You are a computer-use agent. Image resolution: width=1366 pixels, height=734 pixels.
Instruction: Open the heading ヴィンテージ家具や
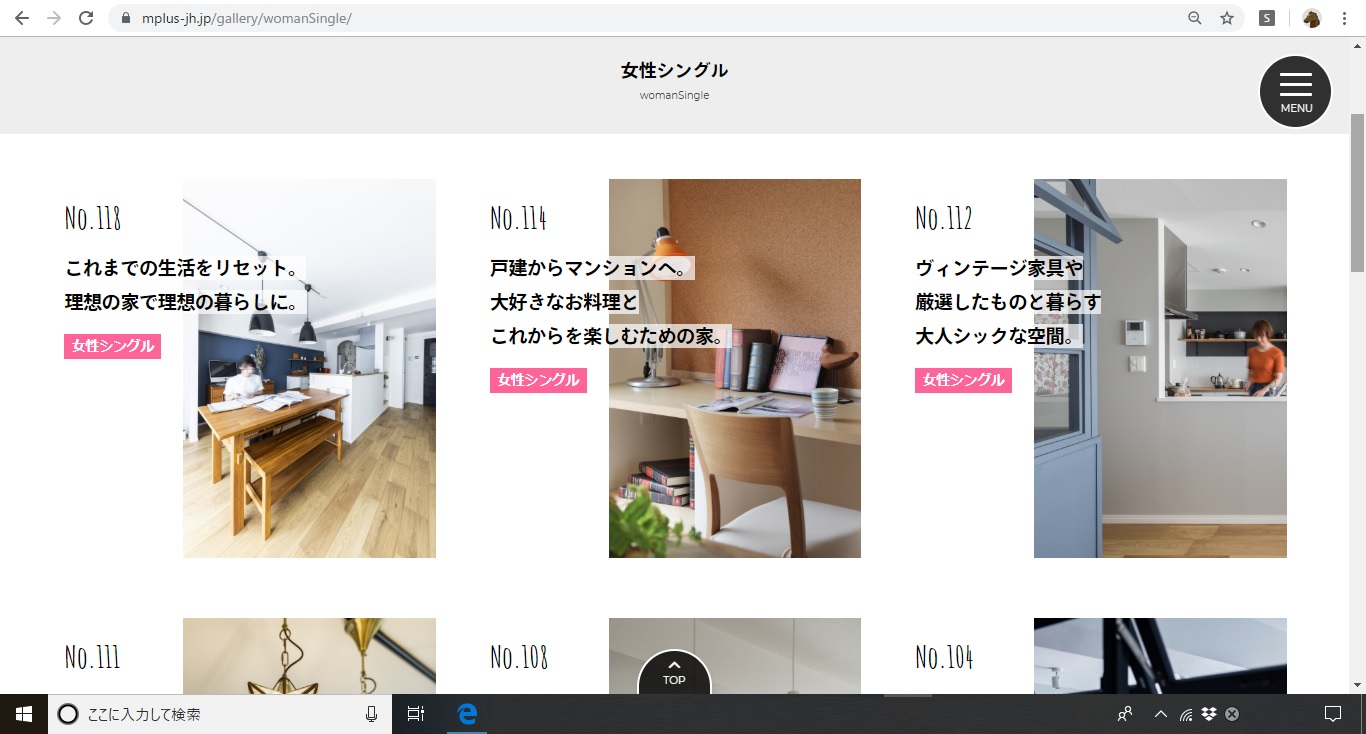pos(1000,268)
